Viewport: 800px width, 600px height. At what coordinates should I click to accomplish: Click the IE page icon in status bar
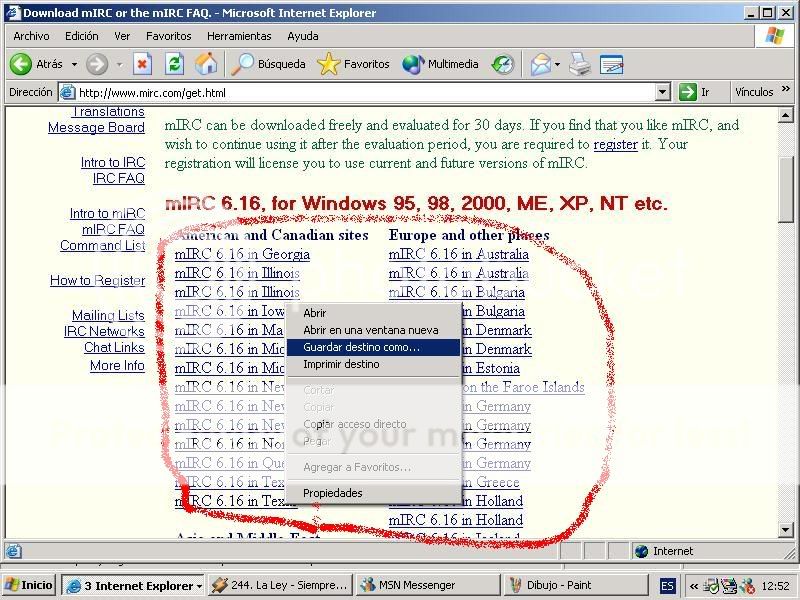(x=13, y=551)
